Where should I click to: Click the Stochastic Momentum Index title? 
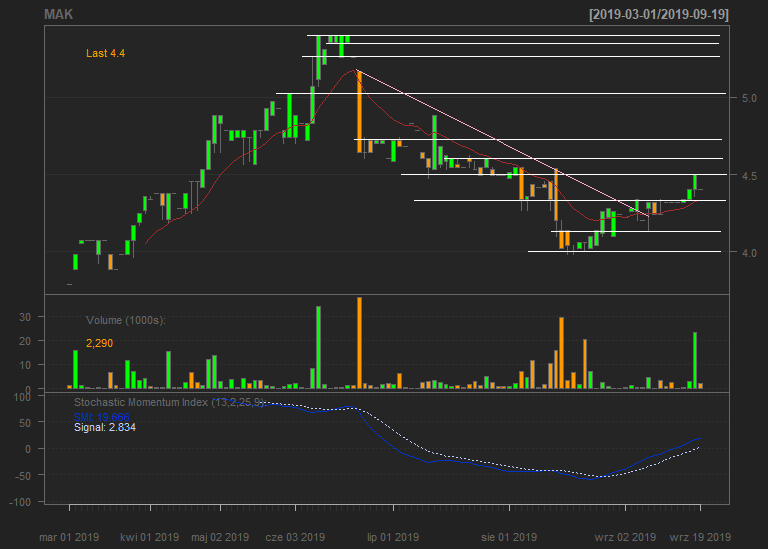click(x=169, y=402)
